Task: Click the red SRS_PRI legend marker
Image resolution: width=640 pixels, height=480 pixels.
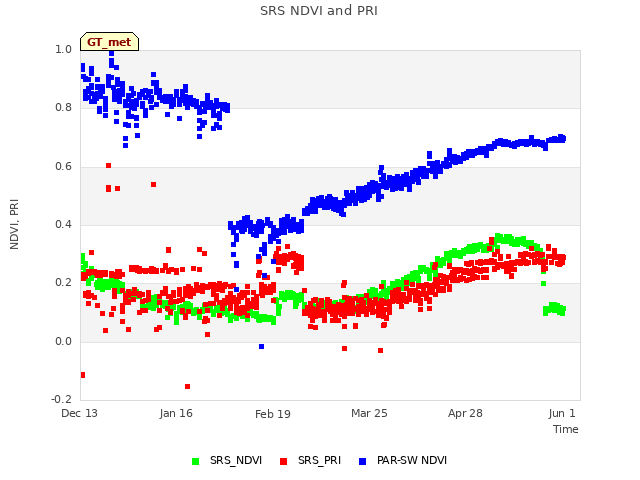Action: tap(284, 461)
